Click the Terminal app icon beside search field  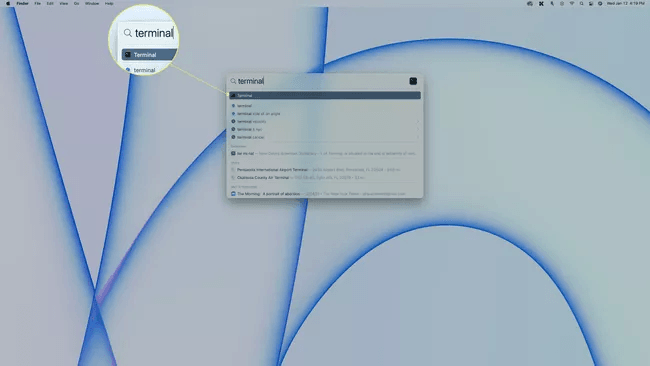[413, 81]
